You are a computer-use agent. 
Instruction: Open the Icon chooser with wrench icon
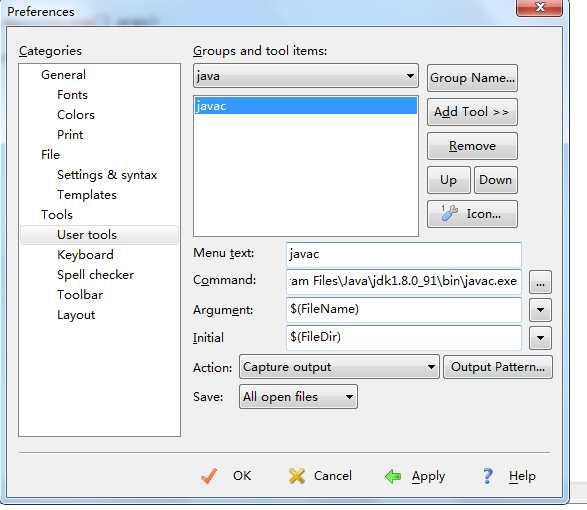pos(472,214)
